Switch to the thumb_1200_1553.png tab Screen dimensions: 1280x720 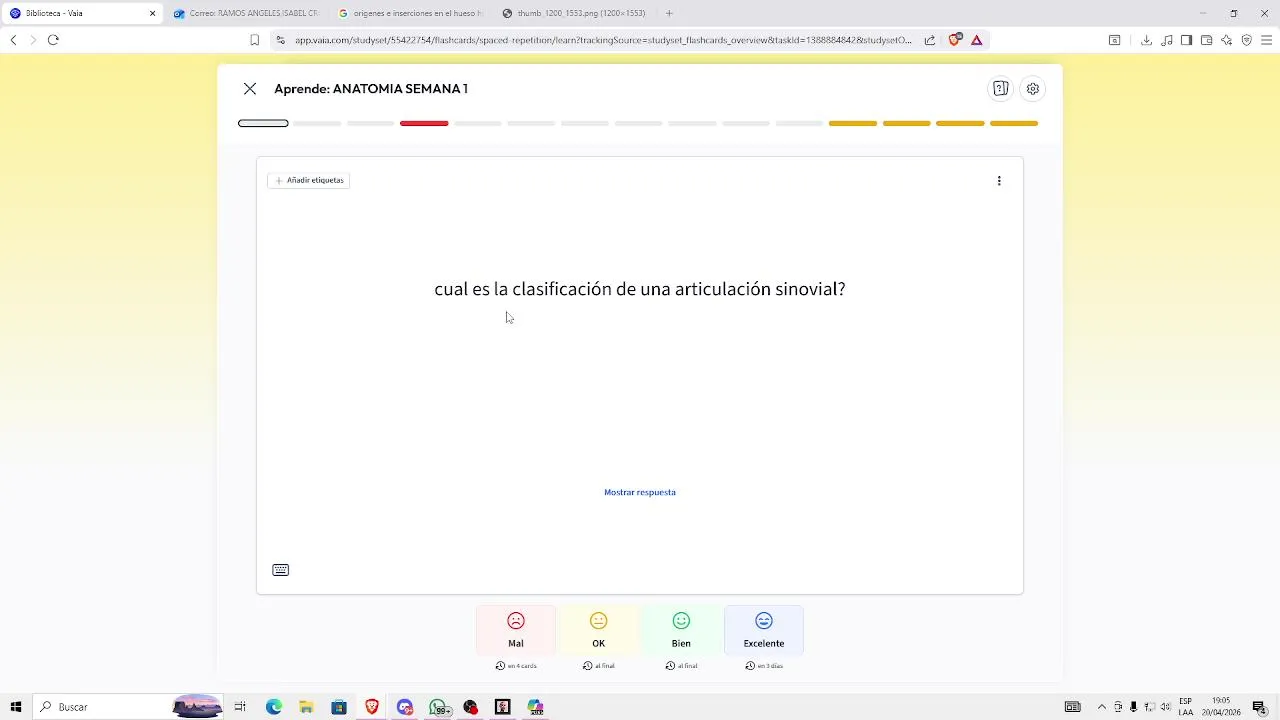[x=575, y=13]
